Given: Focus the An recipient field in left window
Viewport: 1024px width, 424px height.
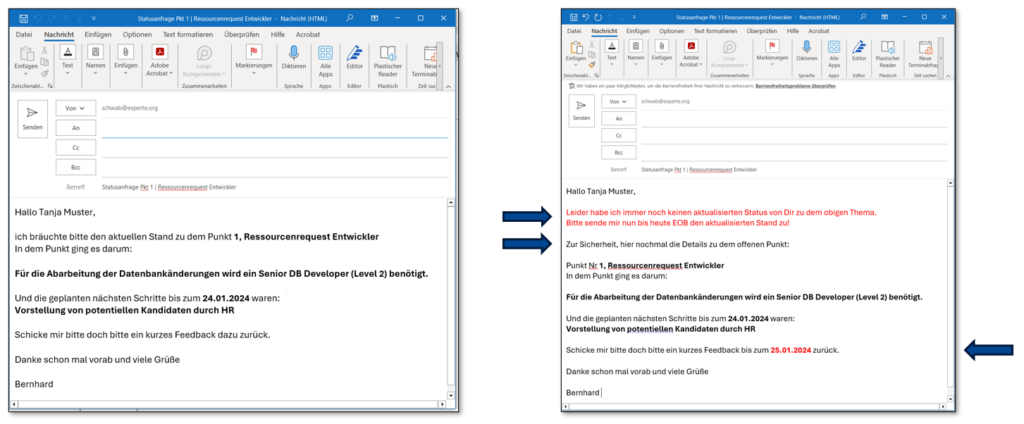Looking at the screenshot, I should 274,129.
